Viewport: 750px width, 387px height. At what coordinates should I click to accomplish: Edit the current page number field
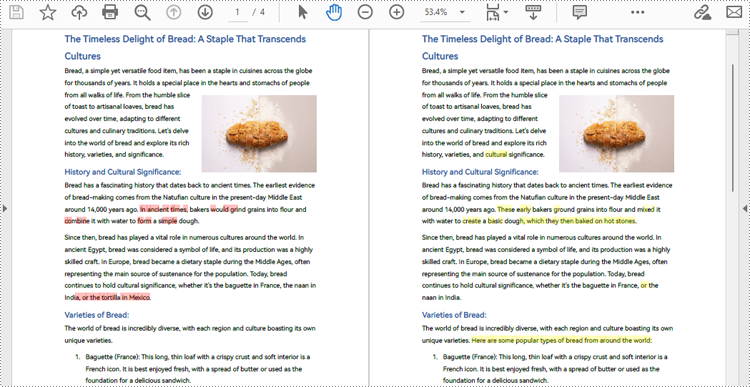pos(238,12)
